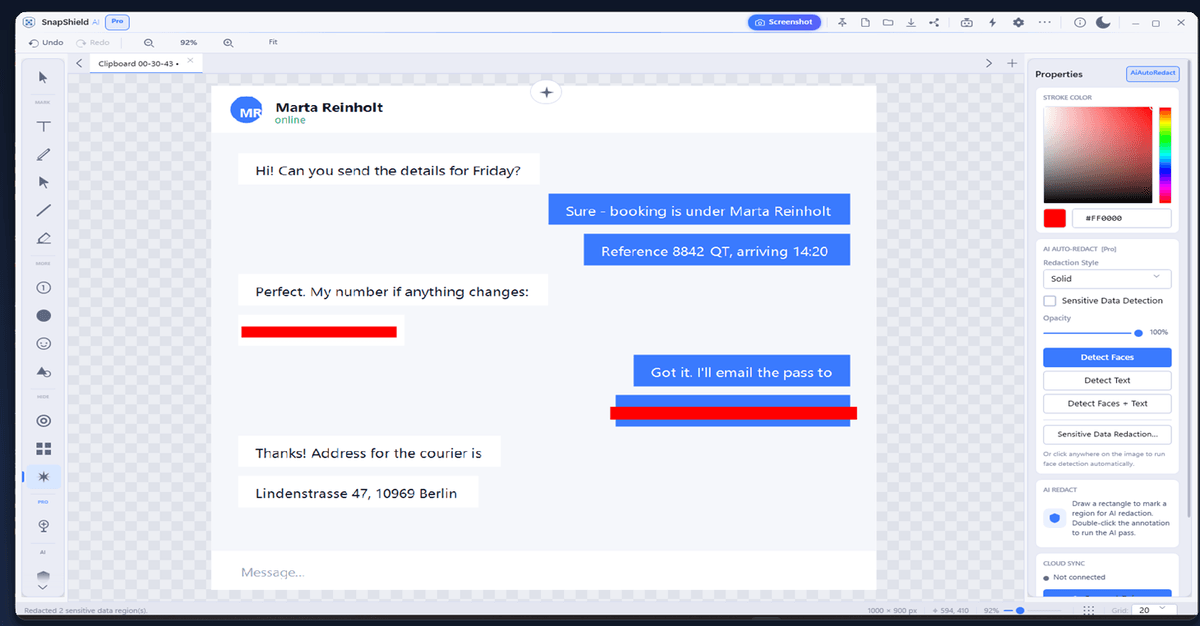Select the arrow pointer tool at top of sidebar
Image resolution: width=1200 pixels, height=626 pixels.
(x=43, y=77)
